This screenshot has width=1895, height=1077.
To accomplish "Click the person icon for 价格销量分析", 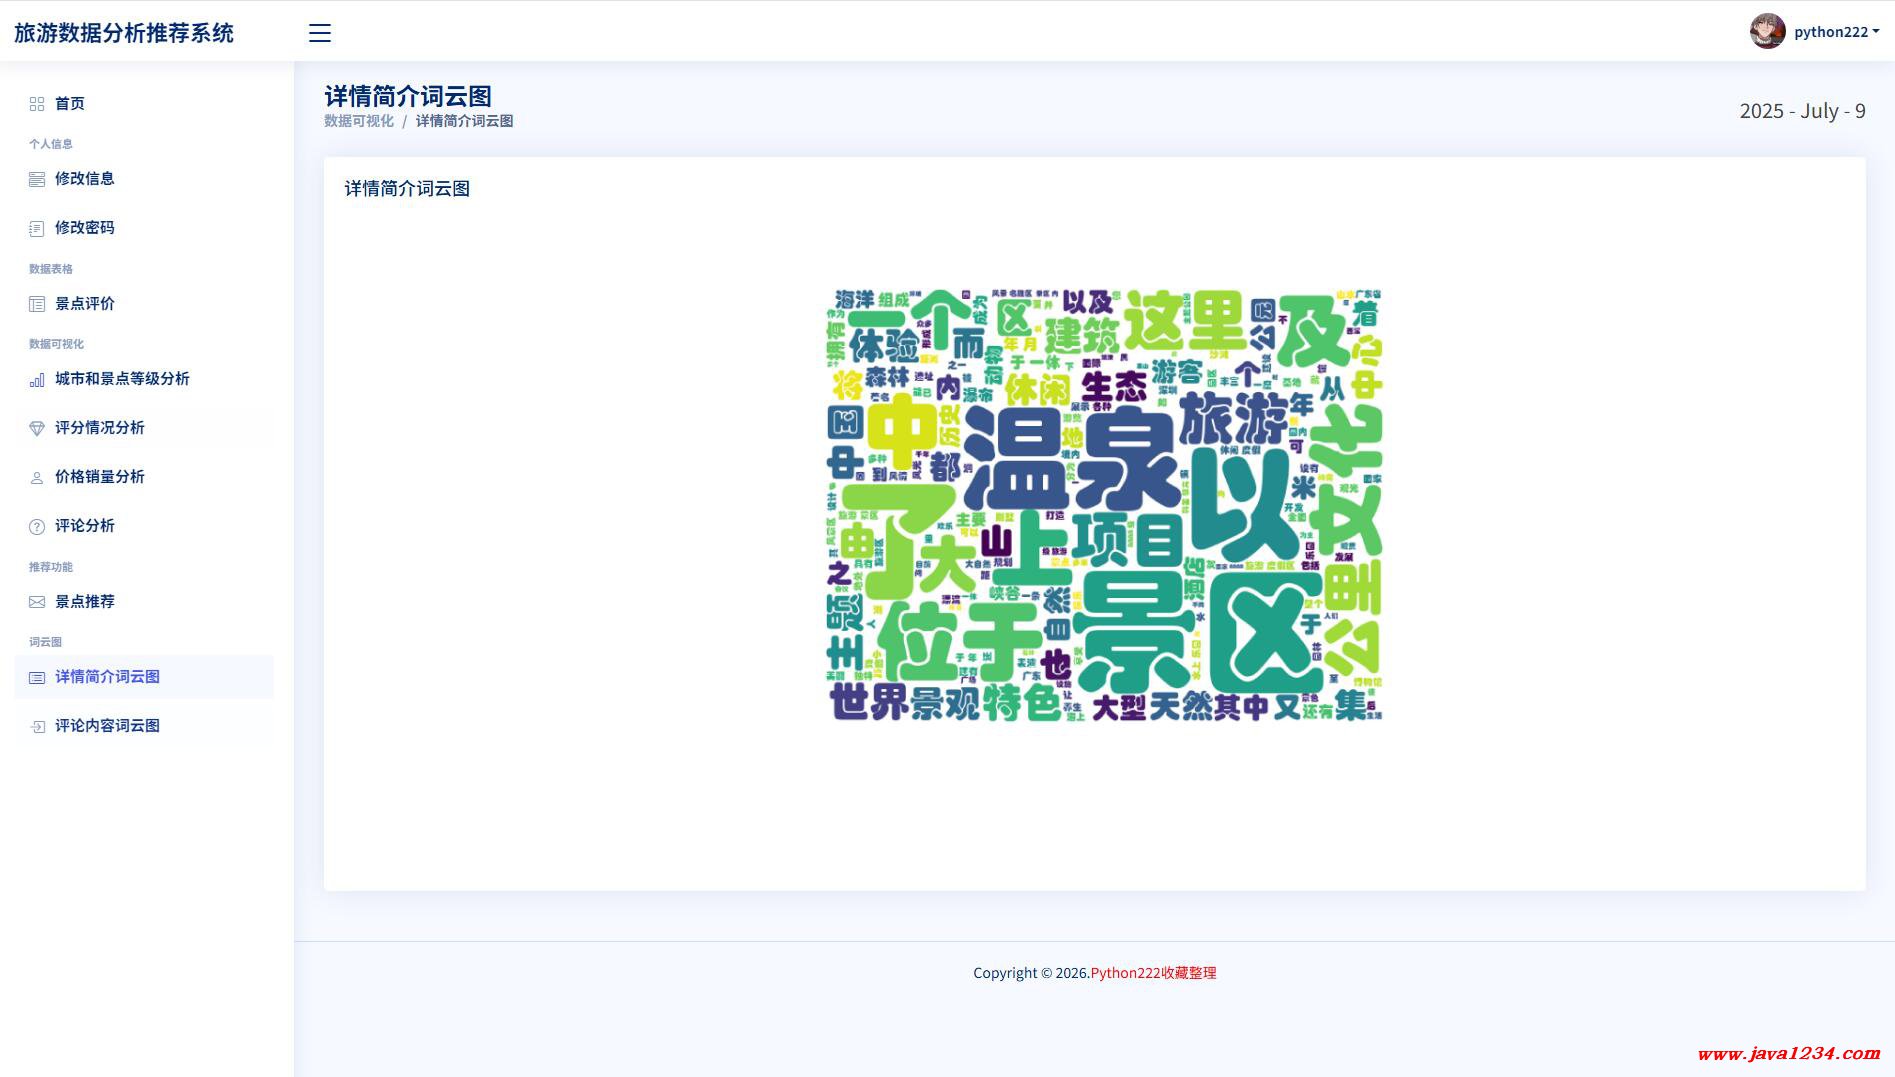I will click(37, 477).
